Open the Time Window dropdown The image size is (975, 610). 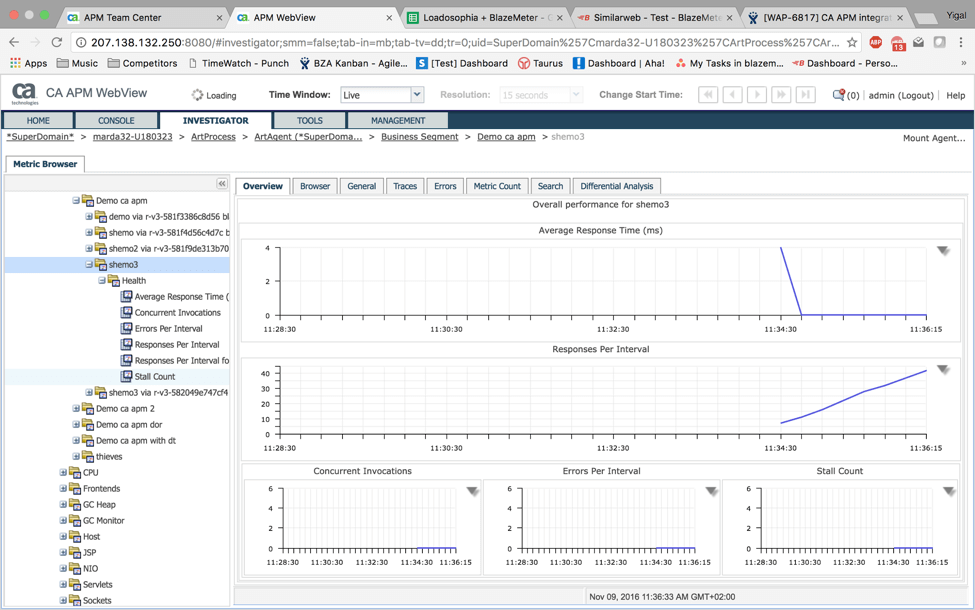tap(417, 95)
